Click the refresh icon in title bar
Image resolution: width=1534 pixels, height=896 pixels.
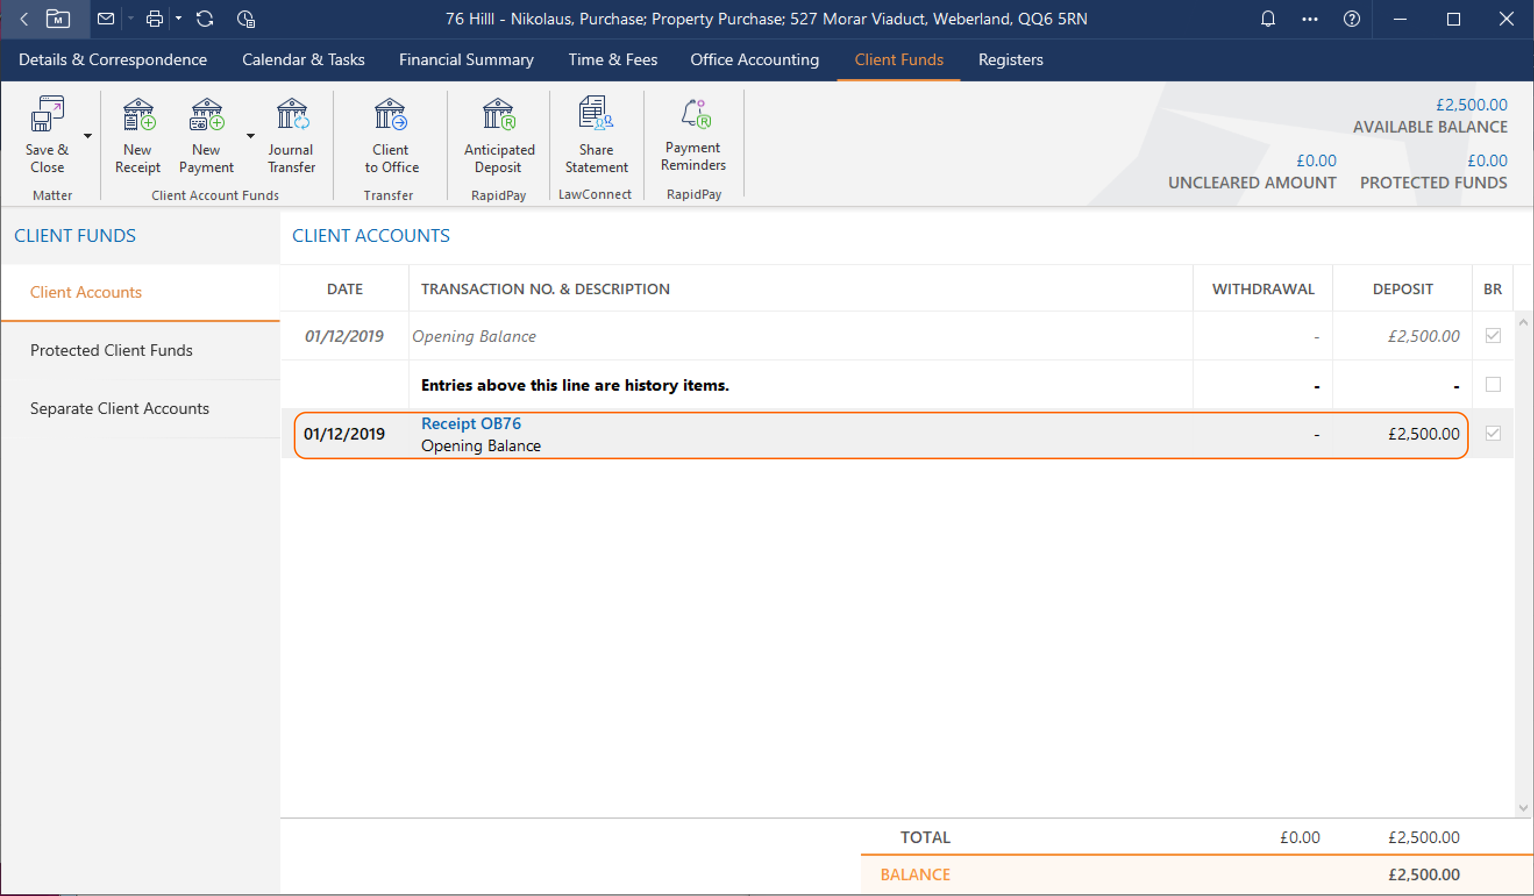[x=205, y=19]
